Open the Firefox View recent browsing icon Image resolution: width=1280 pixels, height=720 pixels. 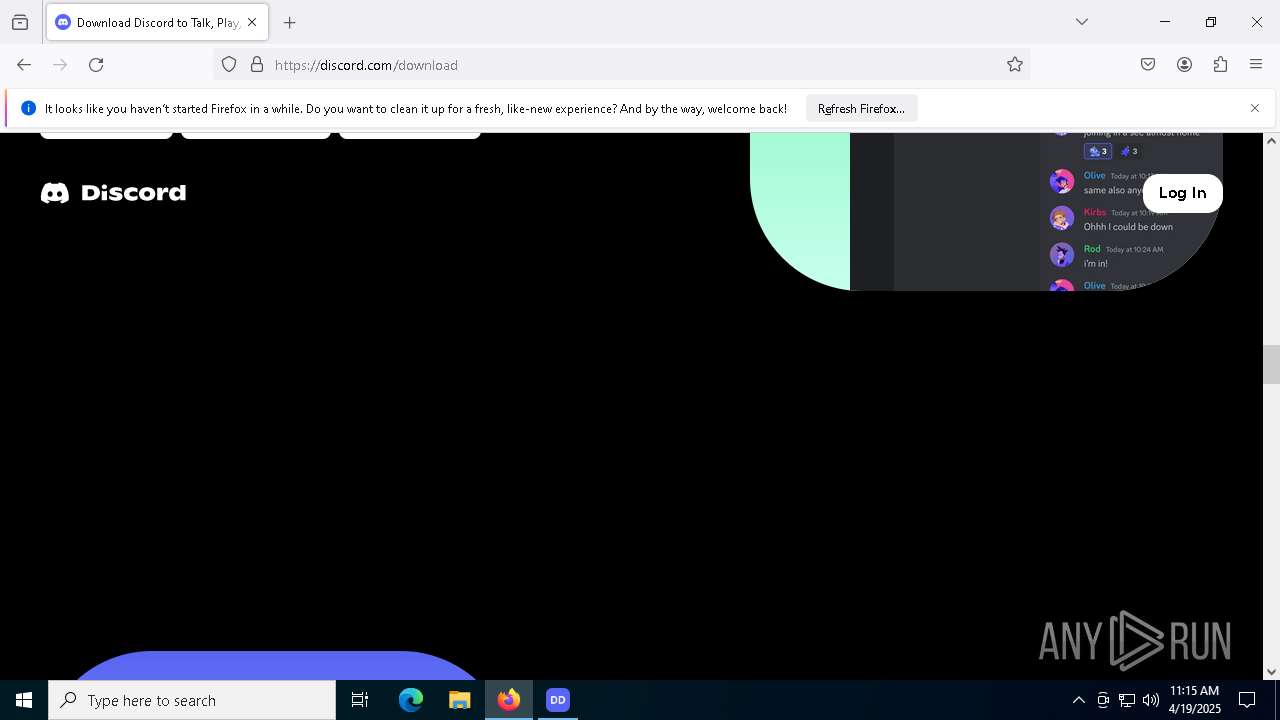pos(20,22)
